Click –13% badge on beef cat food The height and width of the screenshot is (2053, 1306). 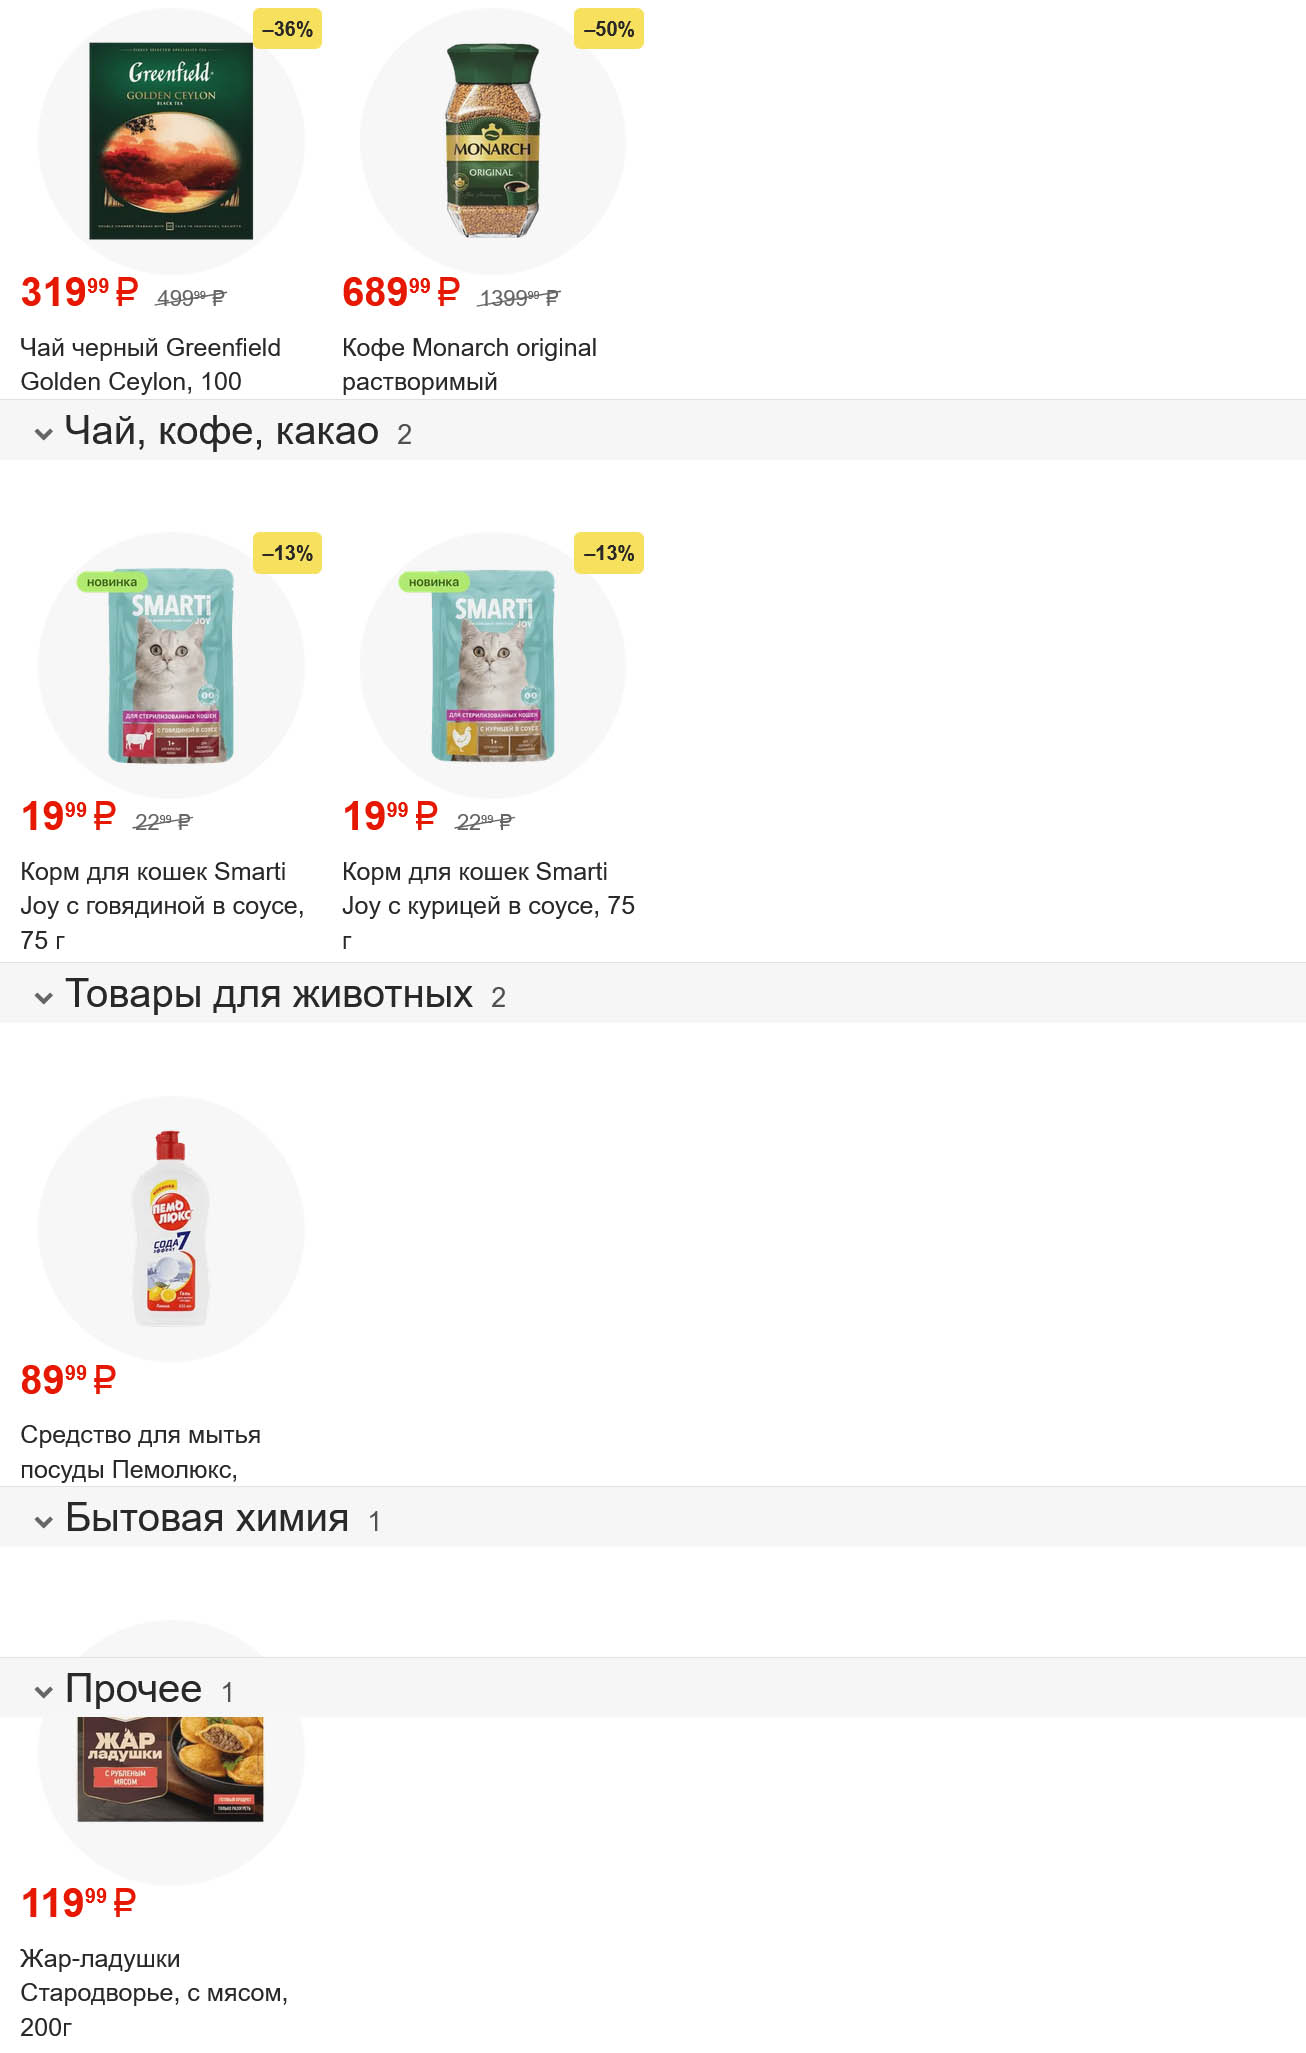(x=287, y=554)
